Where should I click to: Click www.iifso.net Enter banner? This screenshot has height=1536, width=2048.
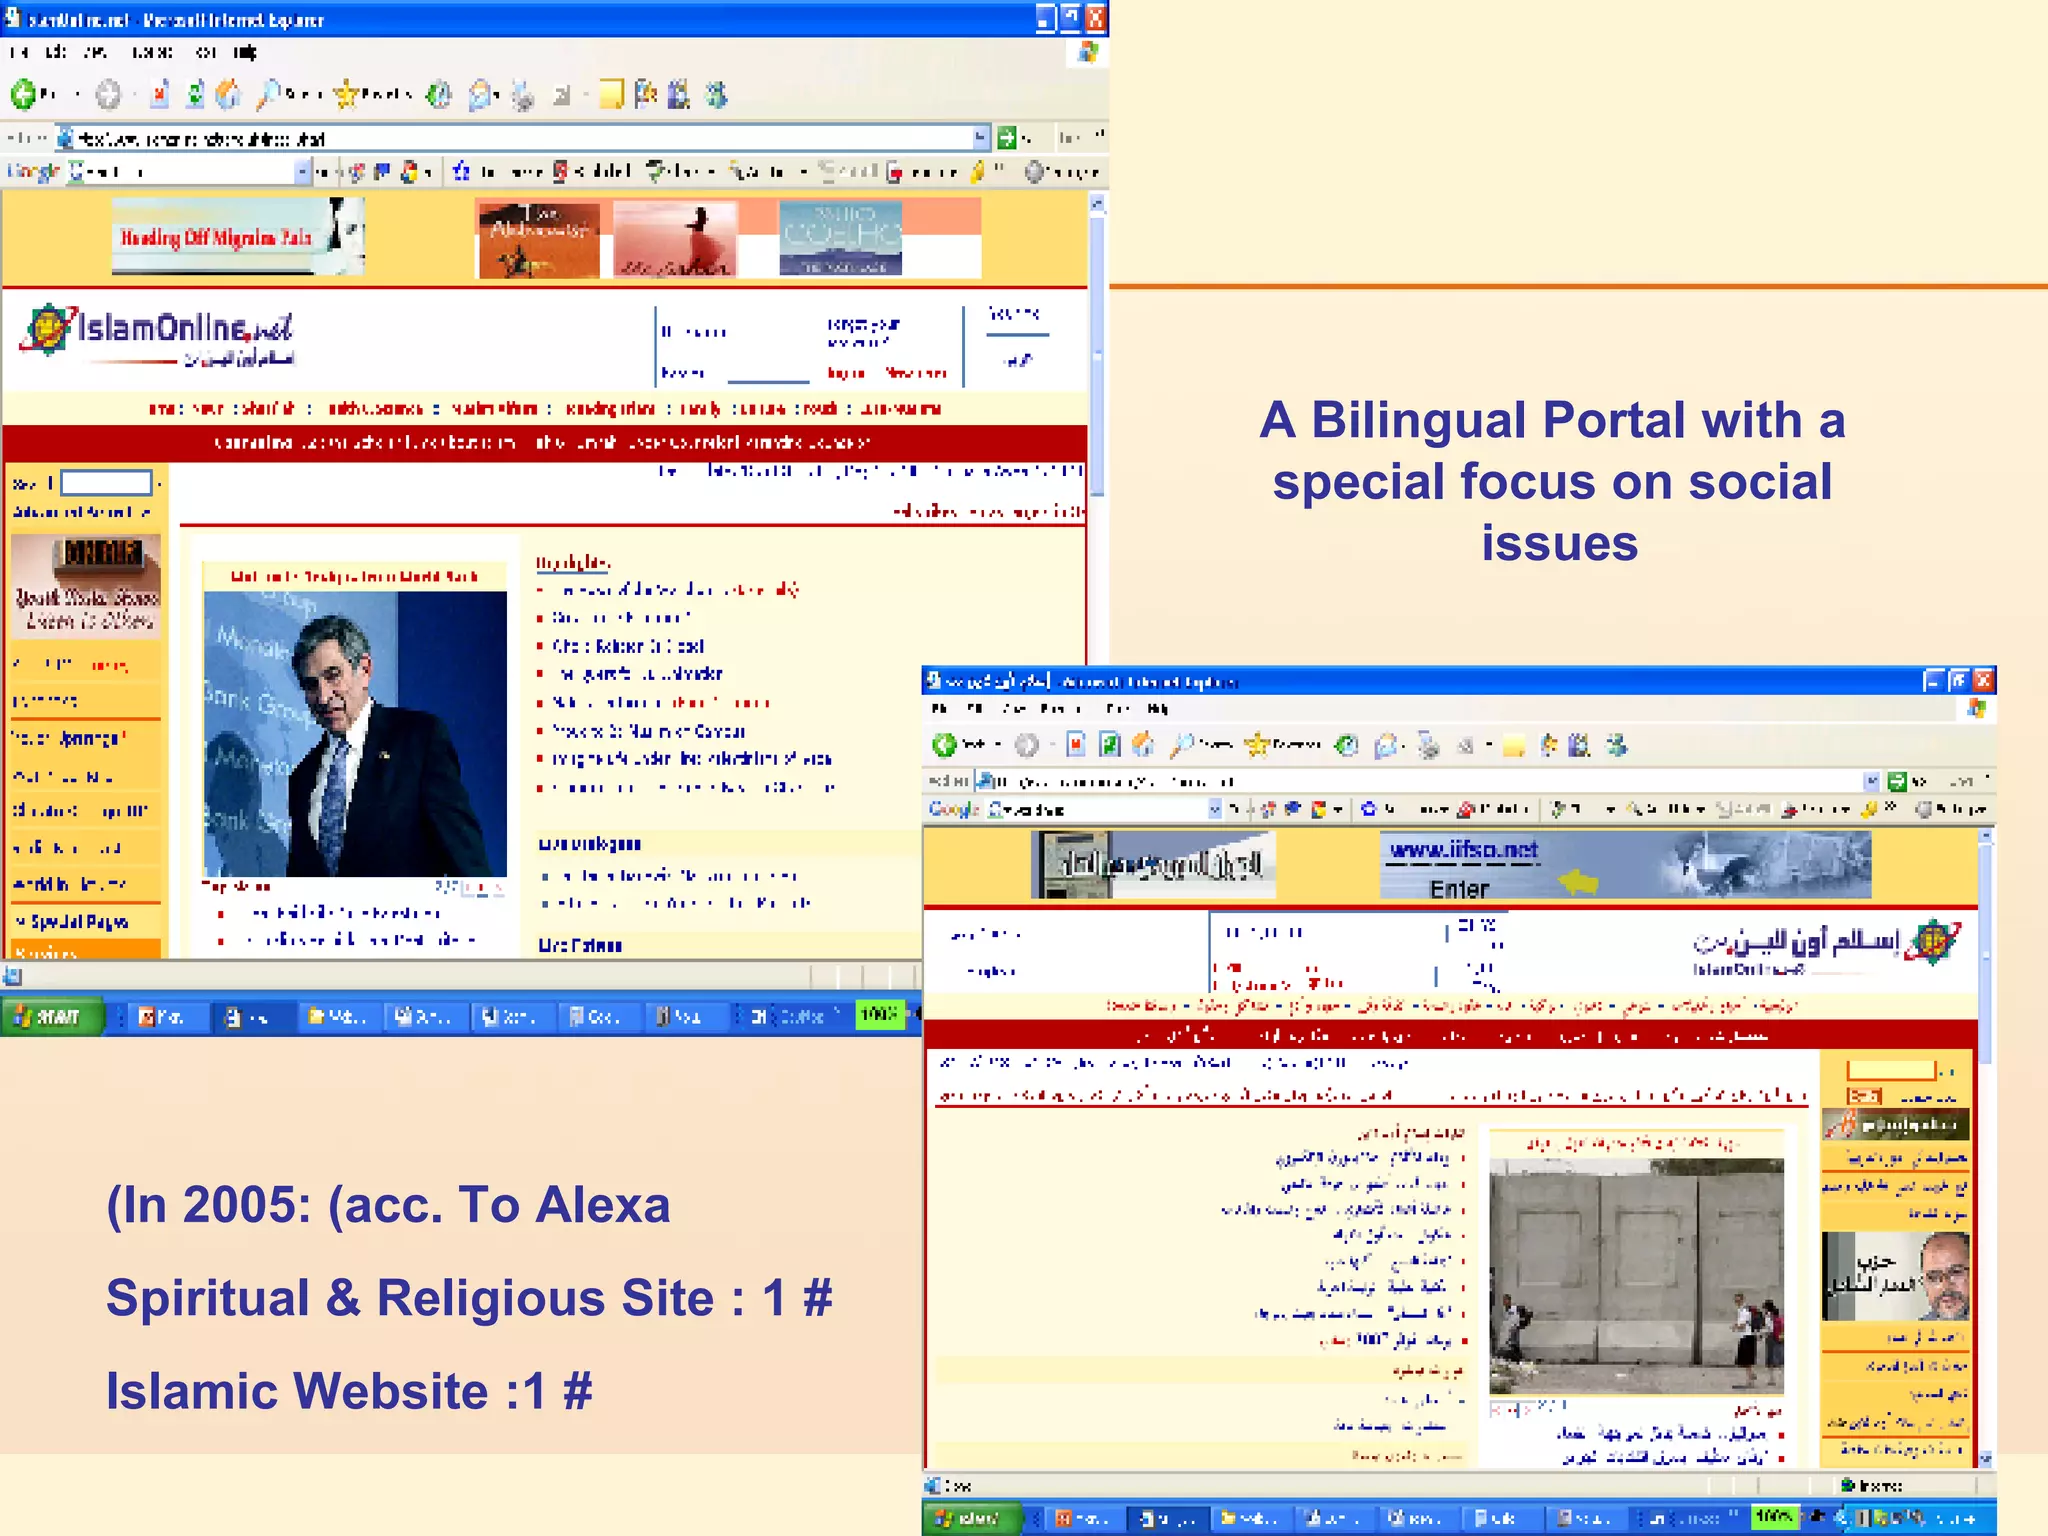pyautogui.click(x=1625, y=866)
